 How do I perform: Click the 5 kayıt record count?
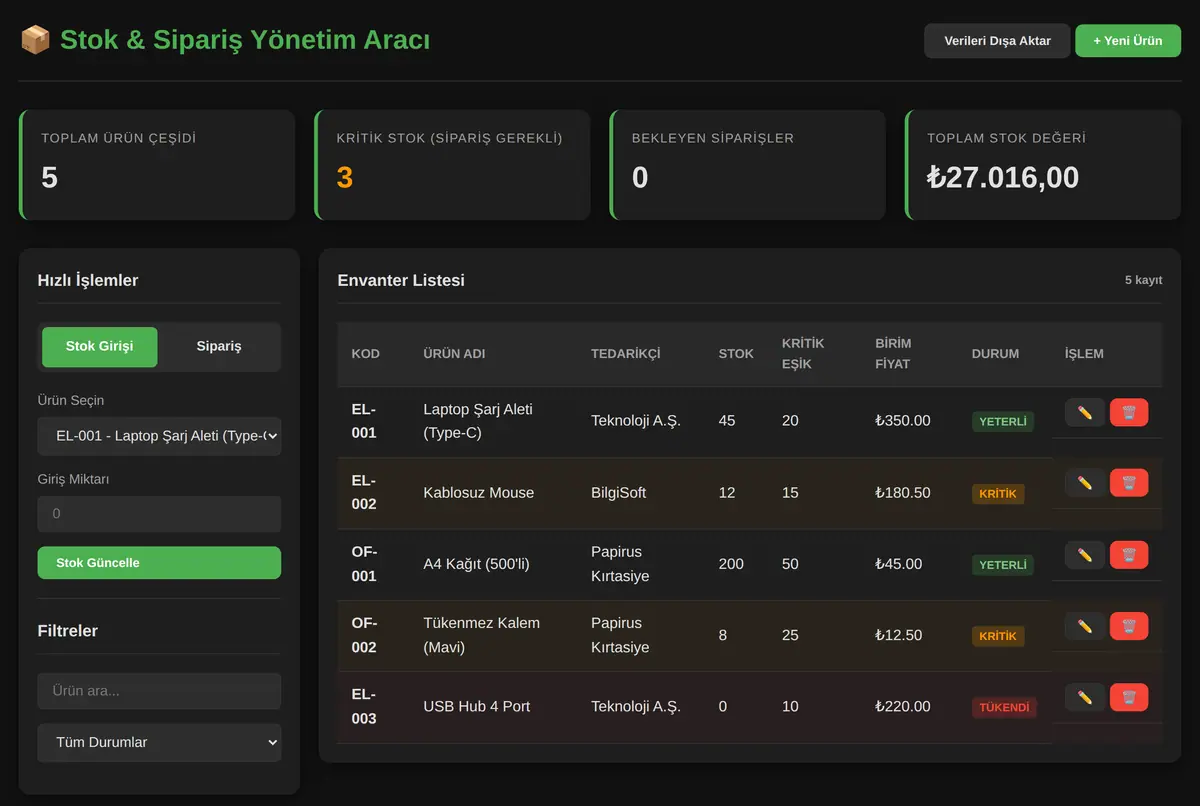1144,280
